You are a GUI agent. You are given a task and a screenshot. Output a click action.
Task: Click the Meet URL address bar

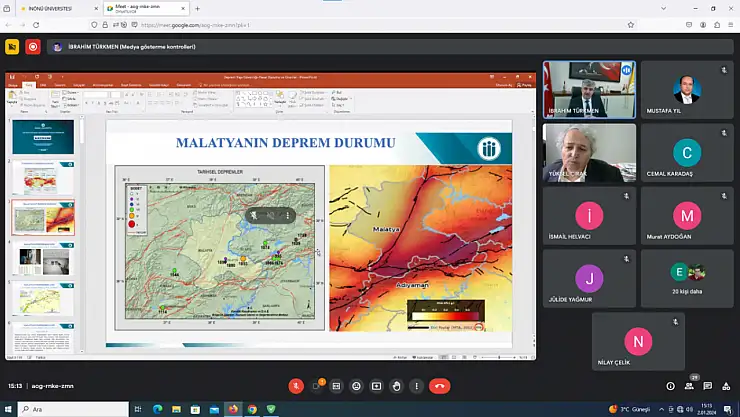[350, 25]
